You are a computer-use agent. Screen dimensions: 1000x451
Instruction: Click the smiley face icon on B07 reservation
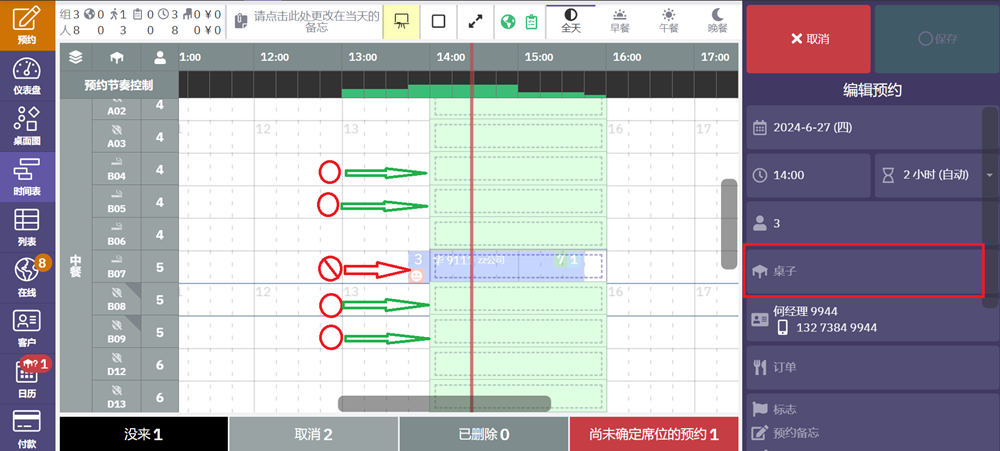(x=416, y=276)
